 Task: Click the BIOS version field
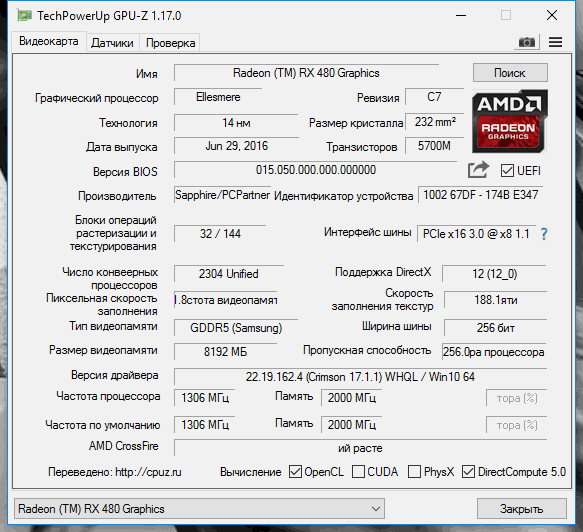pyautogui.click(x=315, y=170)
